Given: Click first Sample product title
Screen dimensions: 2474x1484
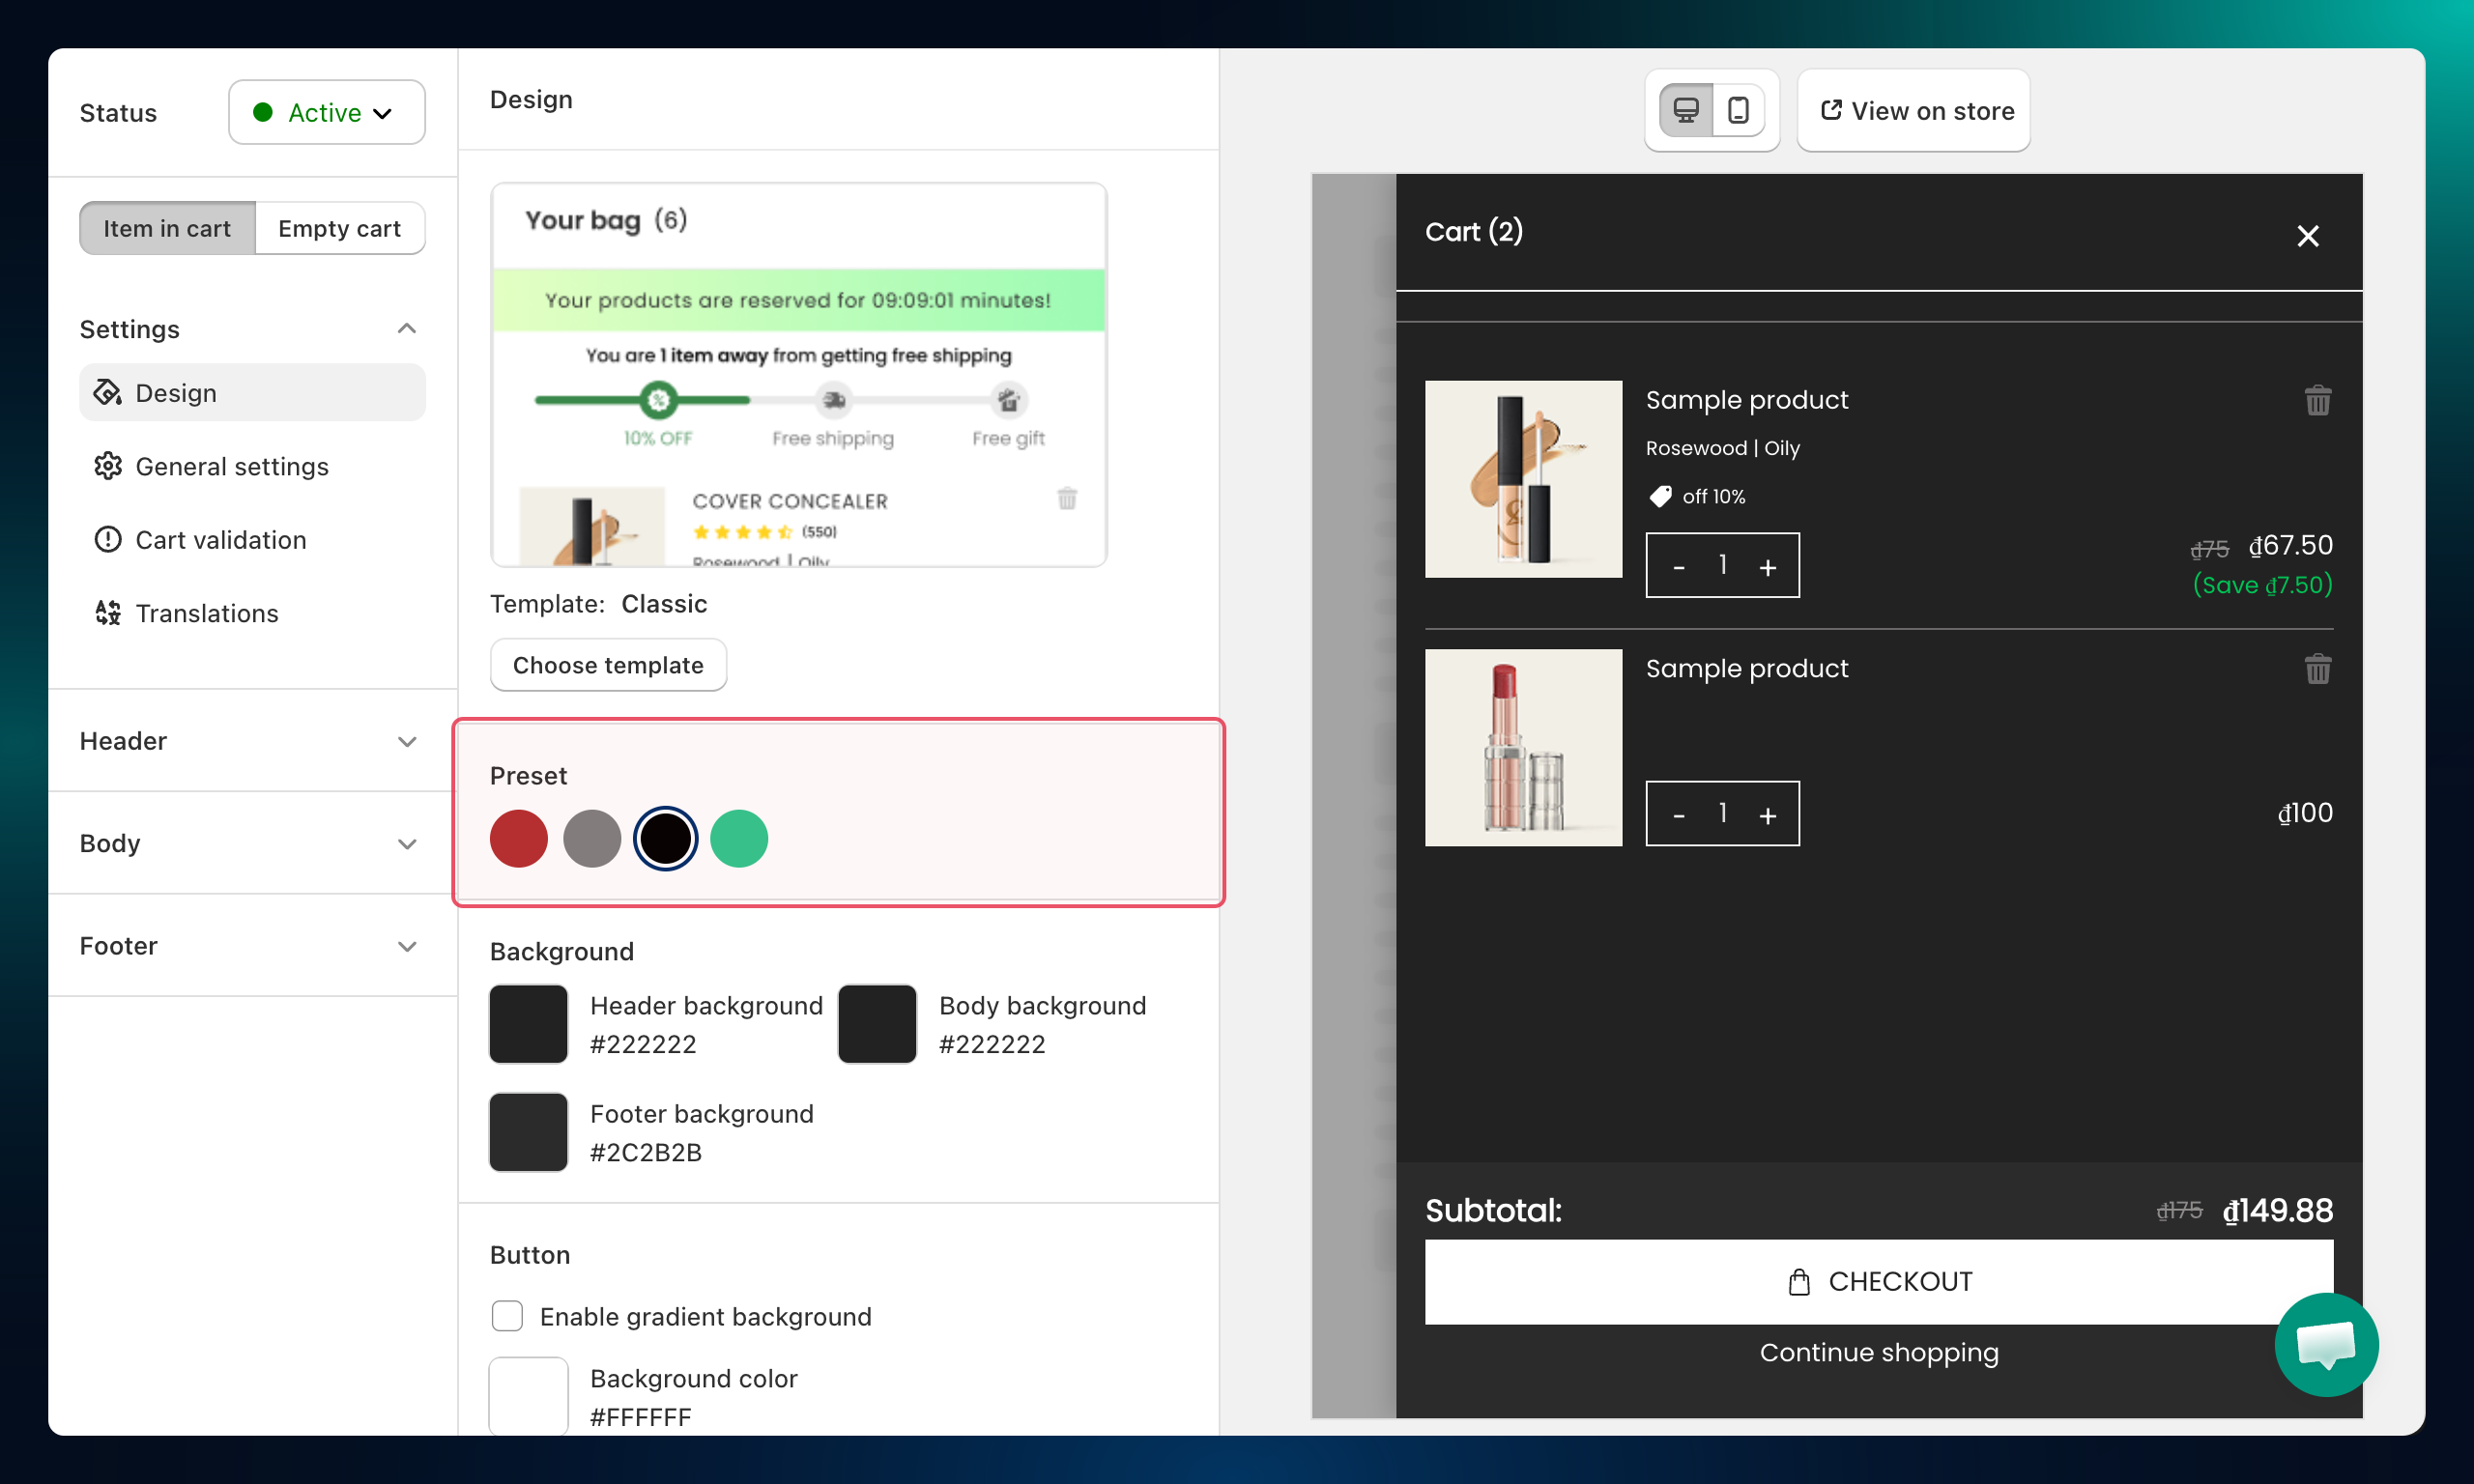Looking at the screenshot, I should pos(1747,399).
